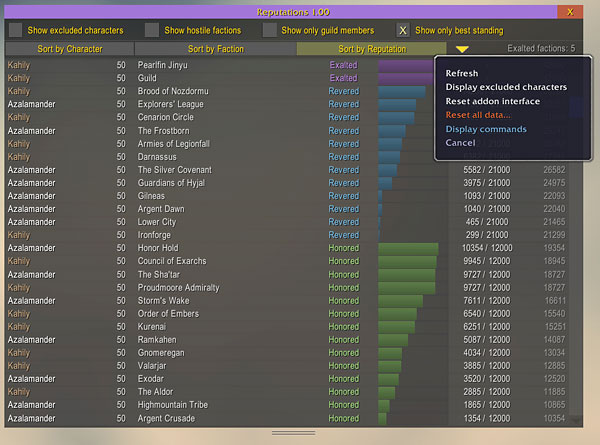600x445 pixels.
Task: Click the Argent Crusade faction entry
Action: coord(166,419)
